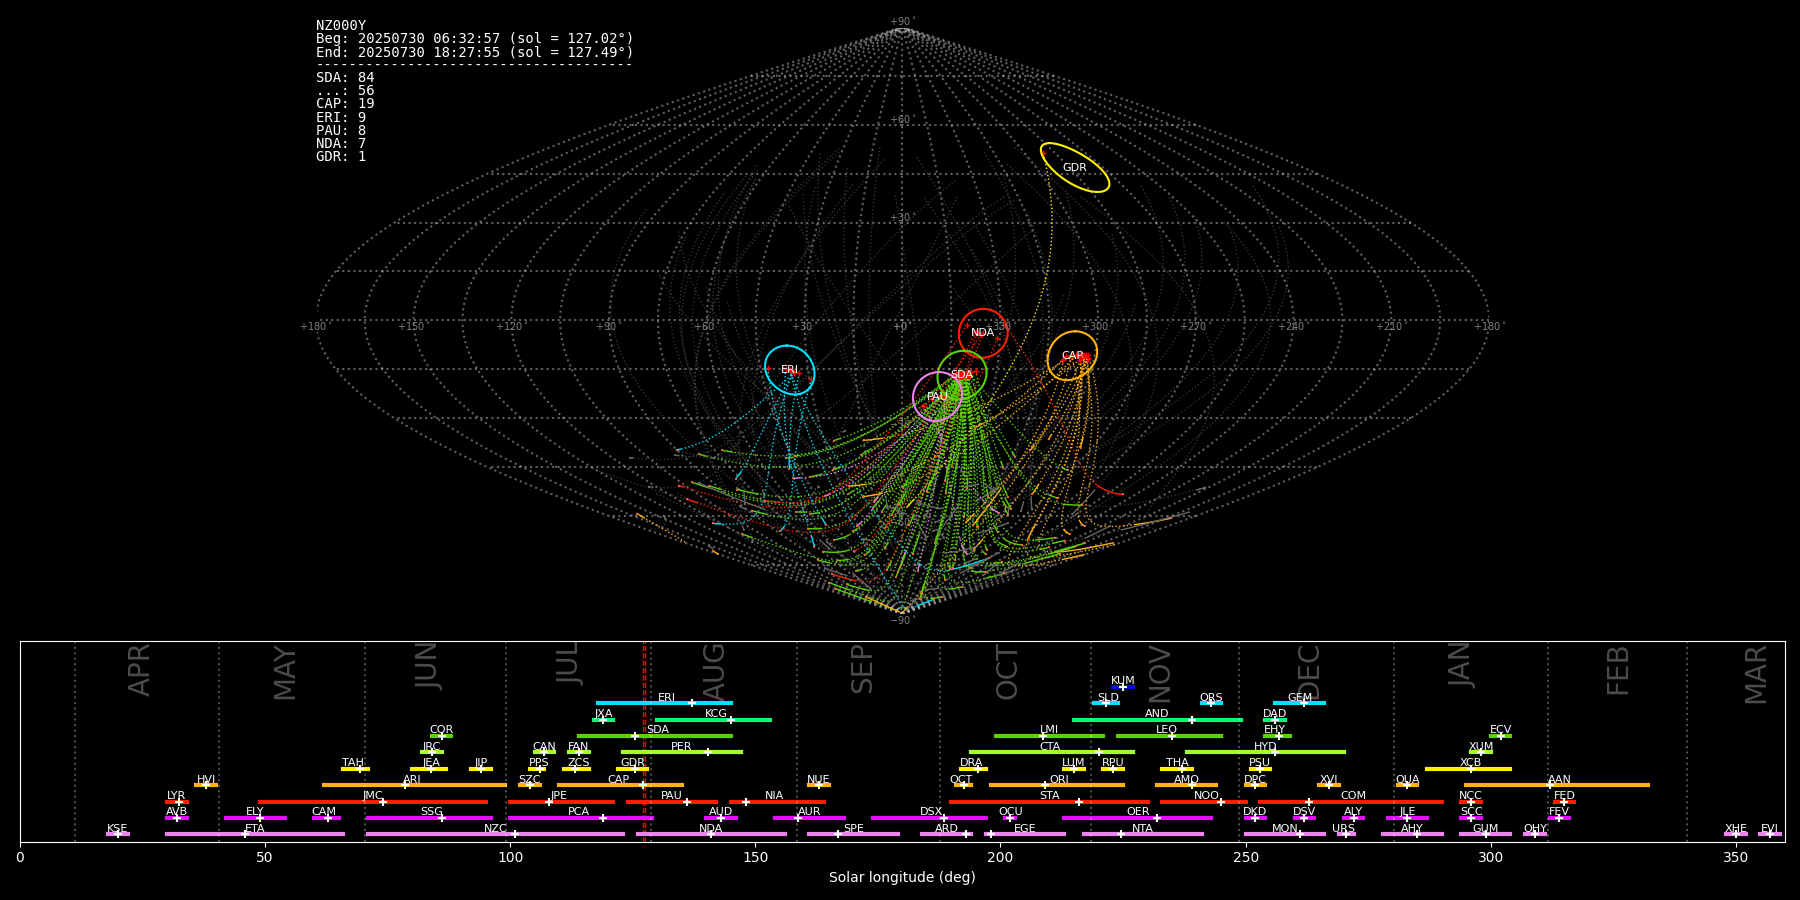Click the 'ERI: 9' legend entry

point(341,118)
